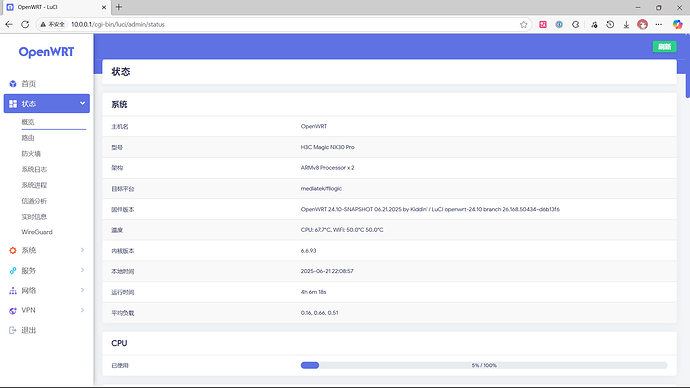
Task: Click the kernel version 6.6.93
Action: [308, 251]
